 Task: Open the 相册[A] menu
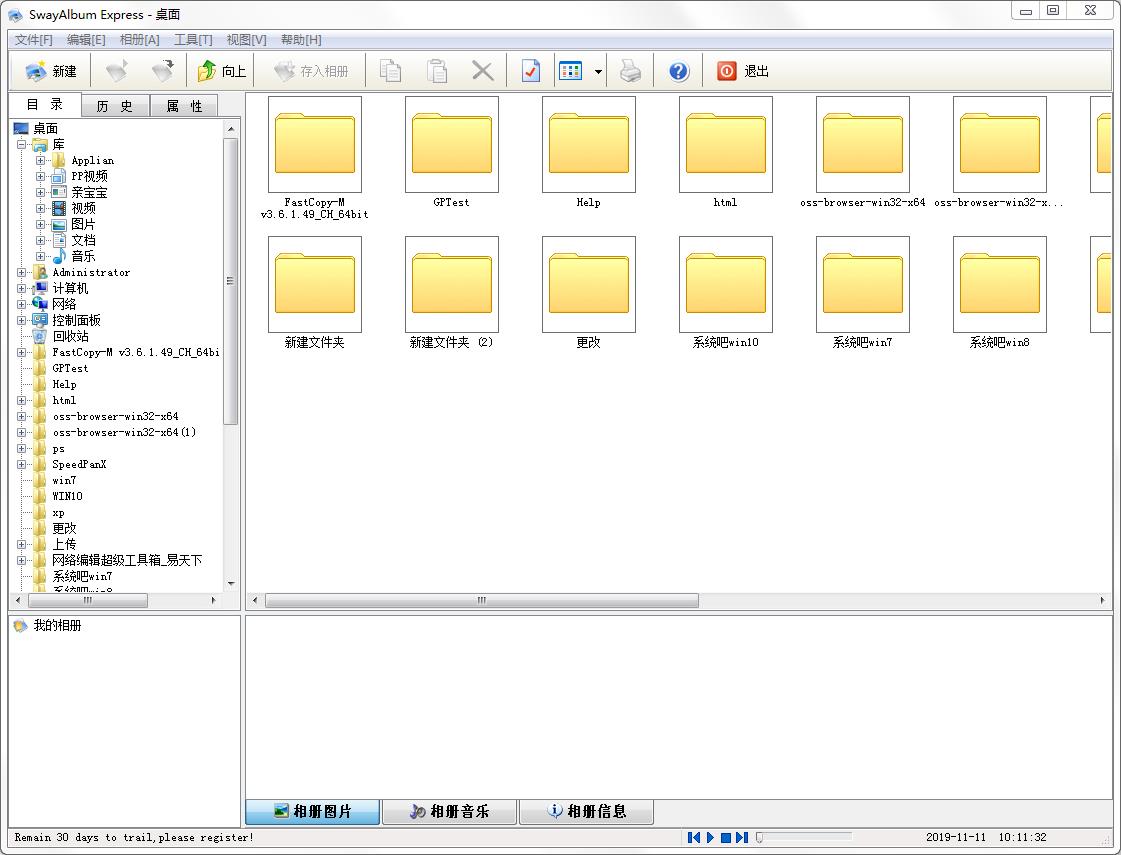click(139, 40)
